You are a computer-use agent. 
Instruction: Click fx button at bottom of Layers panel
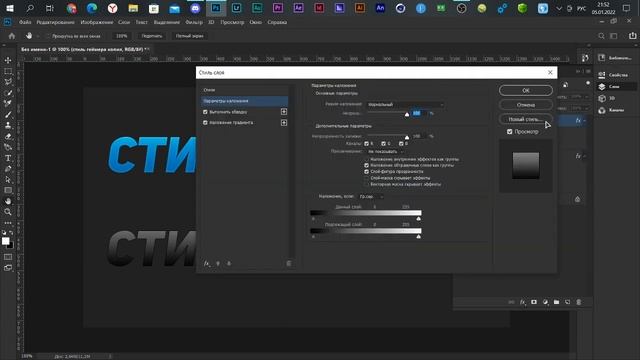pos(522,302)
